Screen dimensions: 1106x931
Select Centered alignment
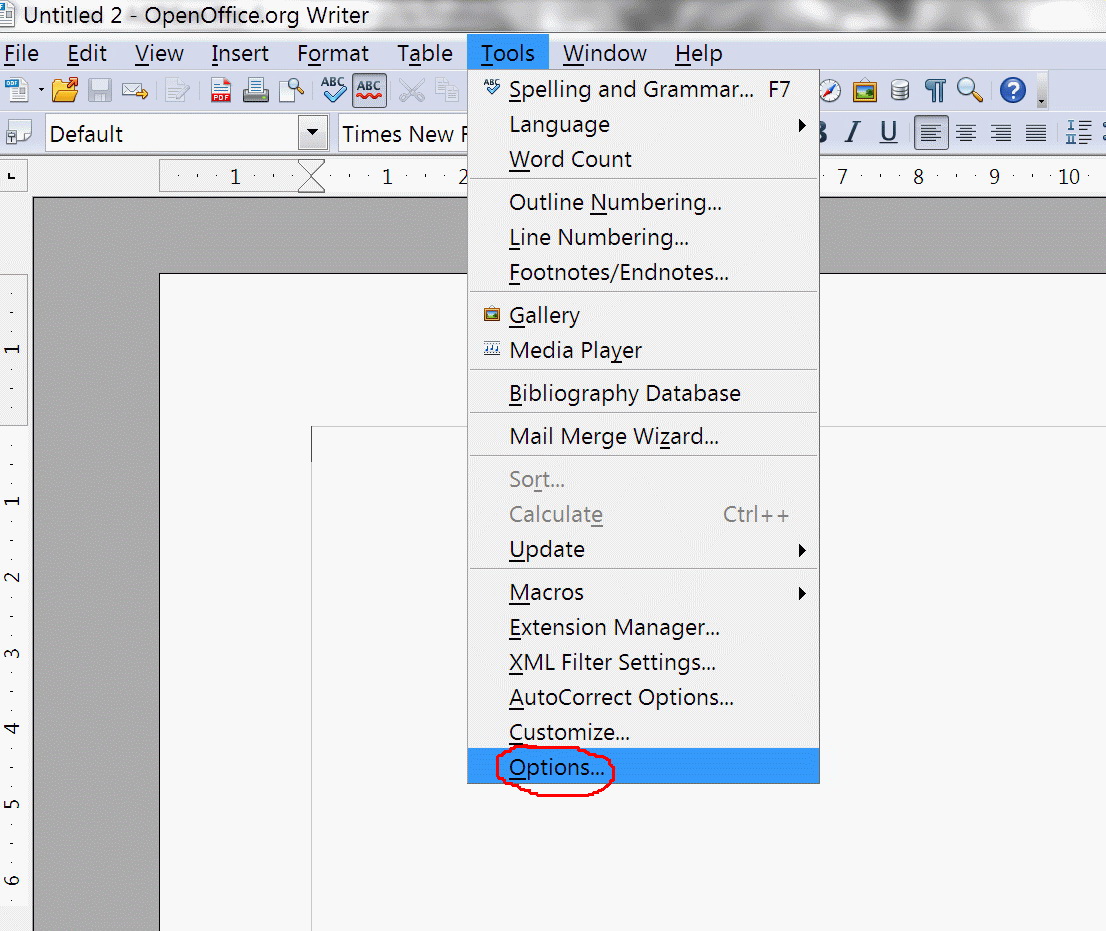pyautogui.click(x=966, y=133)
